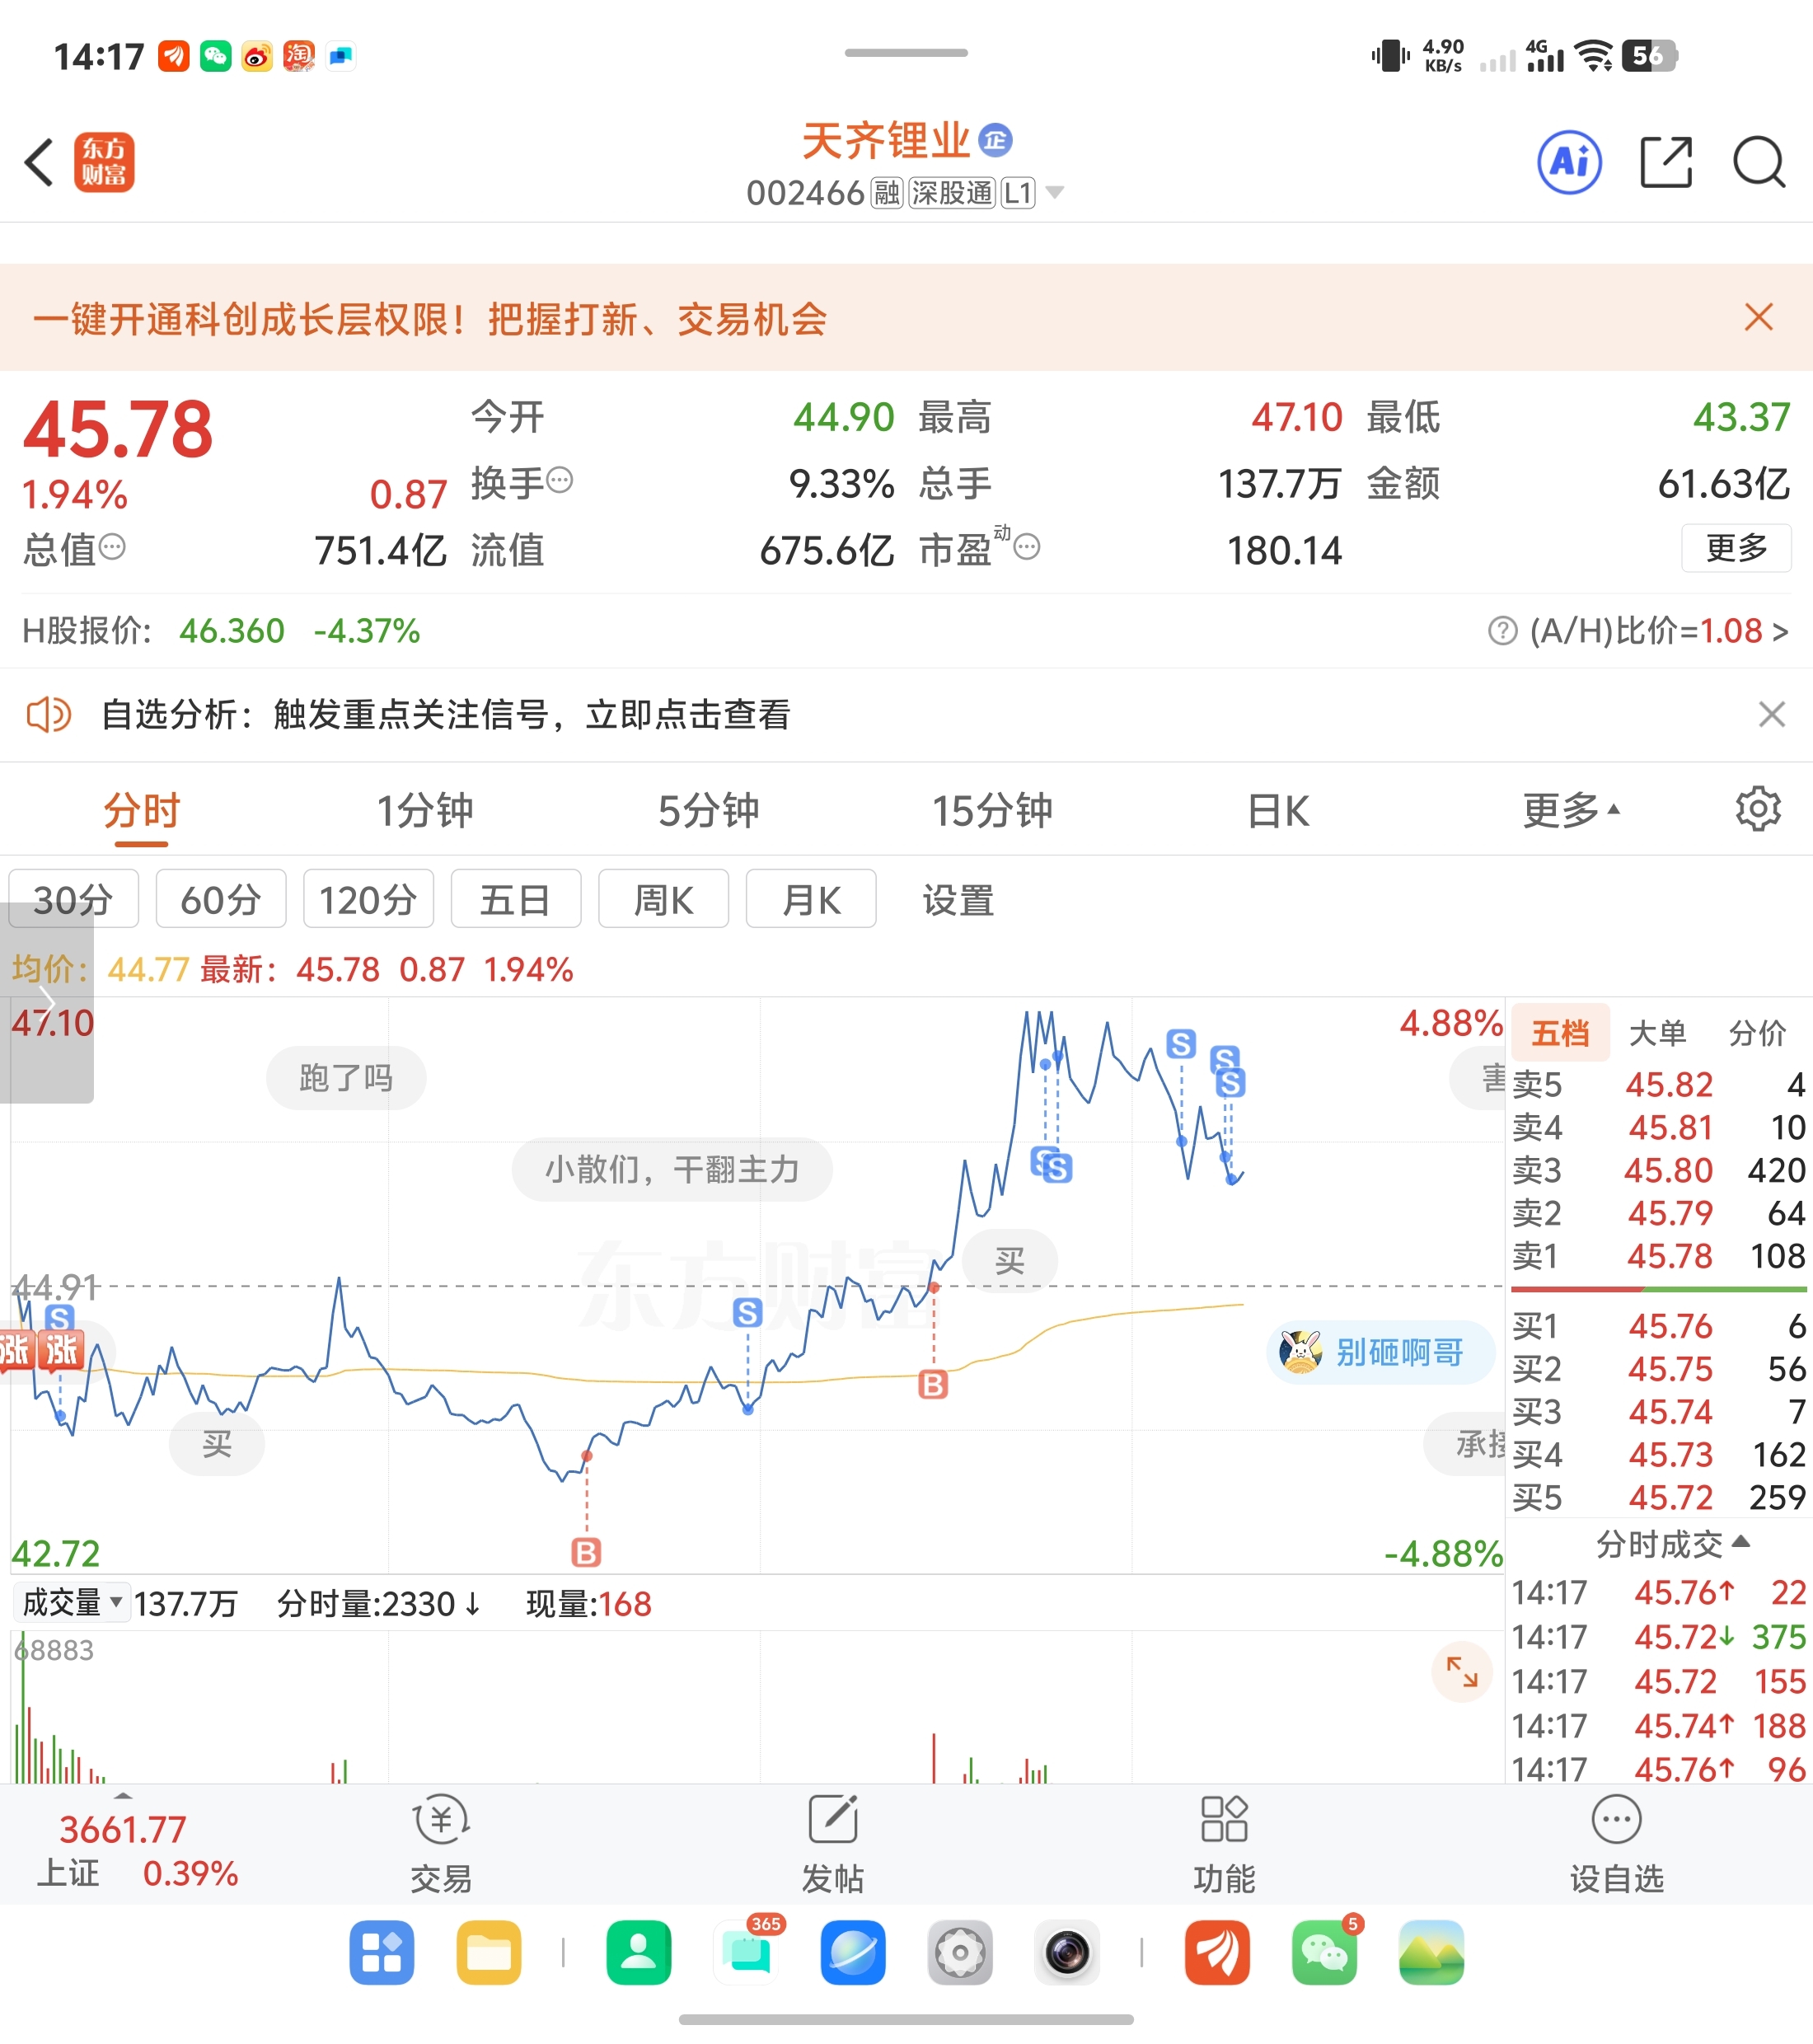
Task: Select the 分时 tab
Action: point(141,810)
